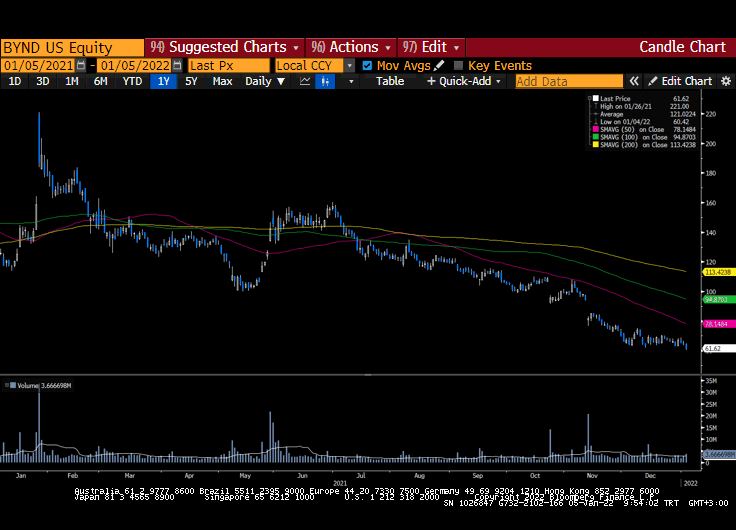Select the 1Y range tab
This screenshot has height=530, width=736.
(163, 81)
